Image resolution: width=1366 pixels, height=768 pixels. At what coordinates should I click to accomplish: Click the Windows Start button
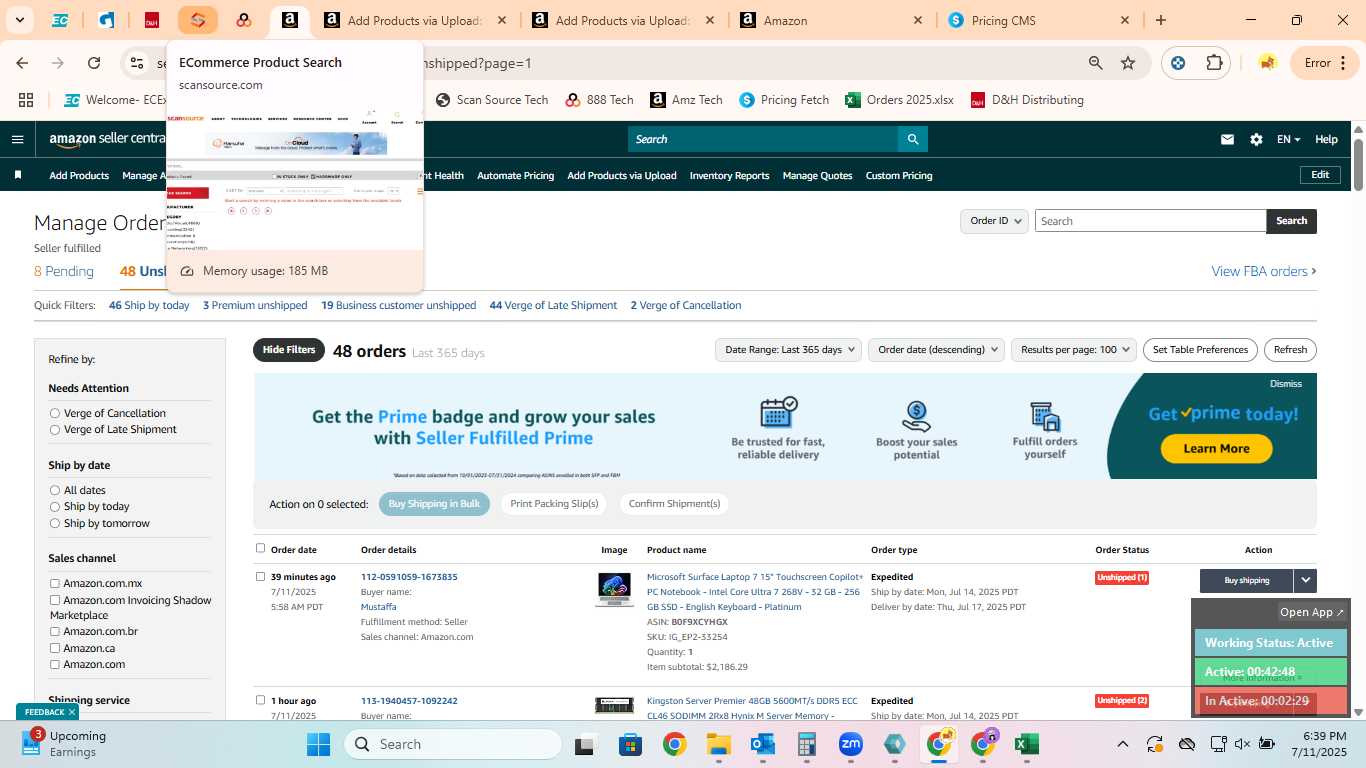click(318, 744)
